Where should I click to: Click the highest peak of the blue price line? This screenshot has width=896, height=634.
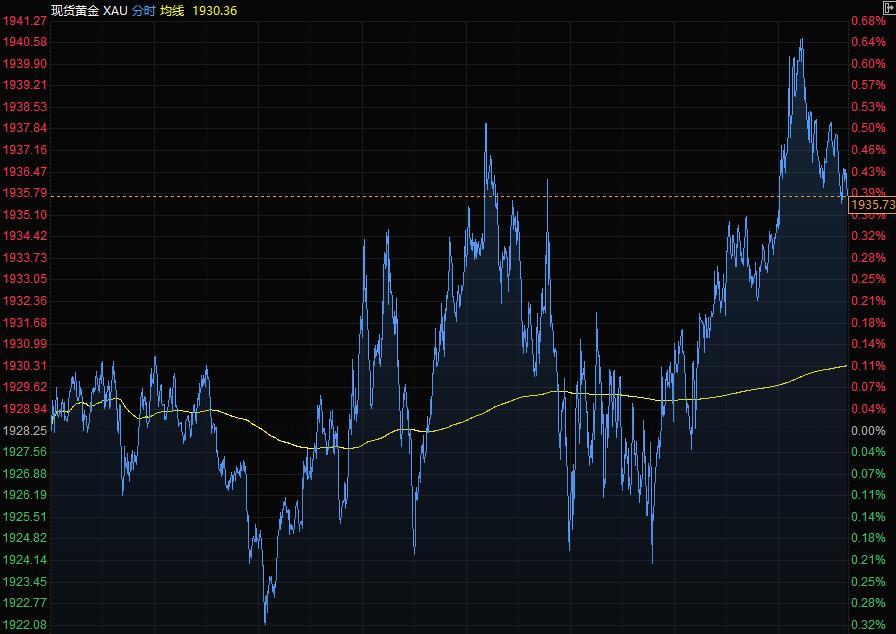coord(802,40)
